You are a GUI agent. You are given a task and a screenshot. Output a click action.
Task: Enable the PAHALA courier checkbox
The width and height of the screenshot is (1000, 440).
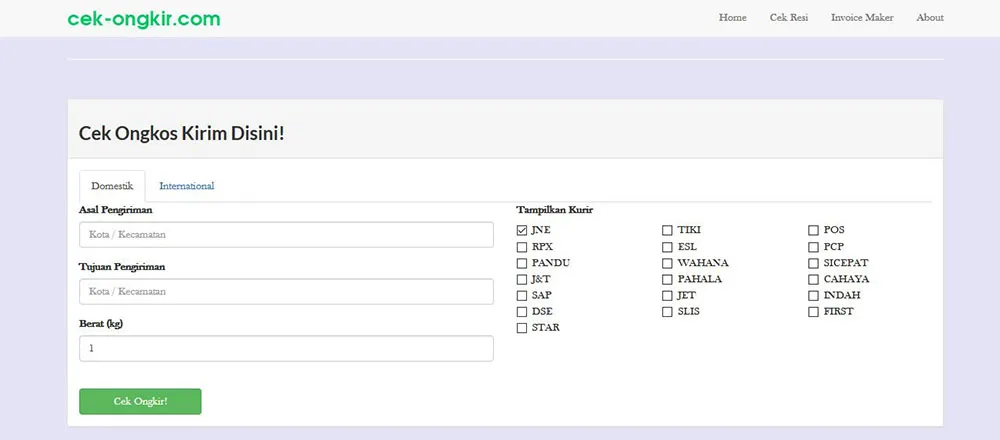tap(667, 279)
